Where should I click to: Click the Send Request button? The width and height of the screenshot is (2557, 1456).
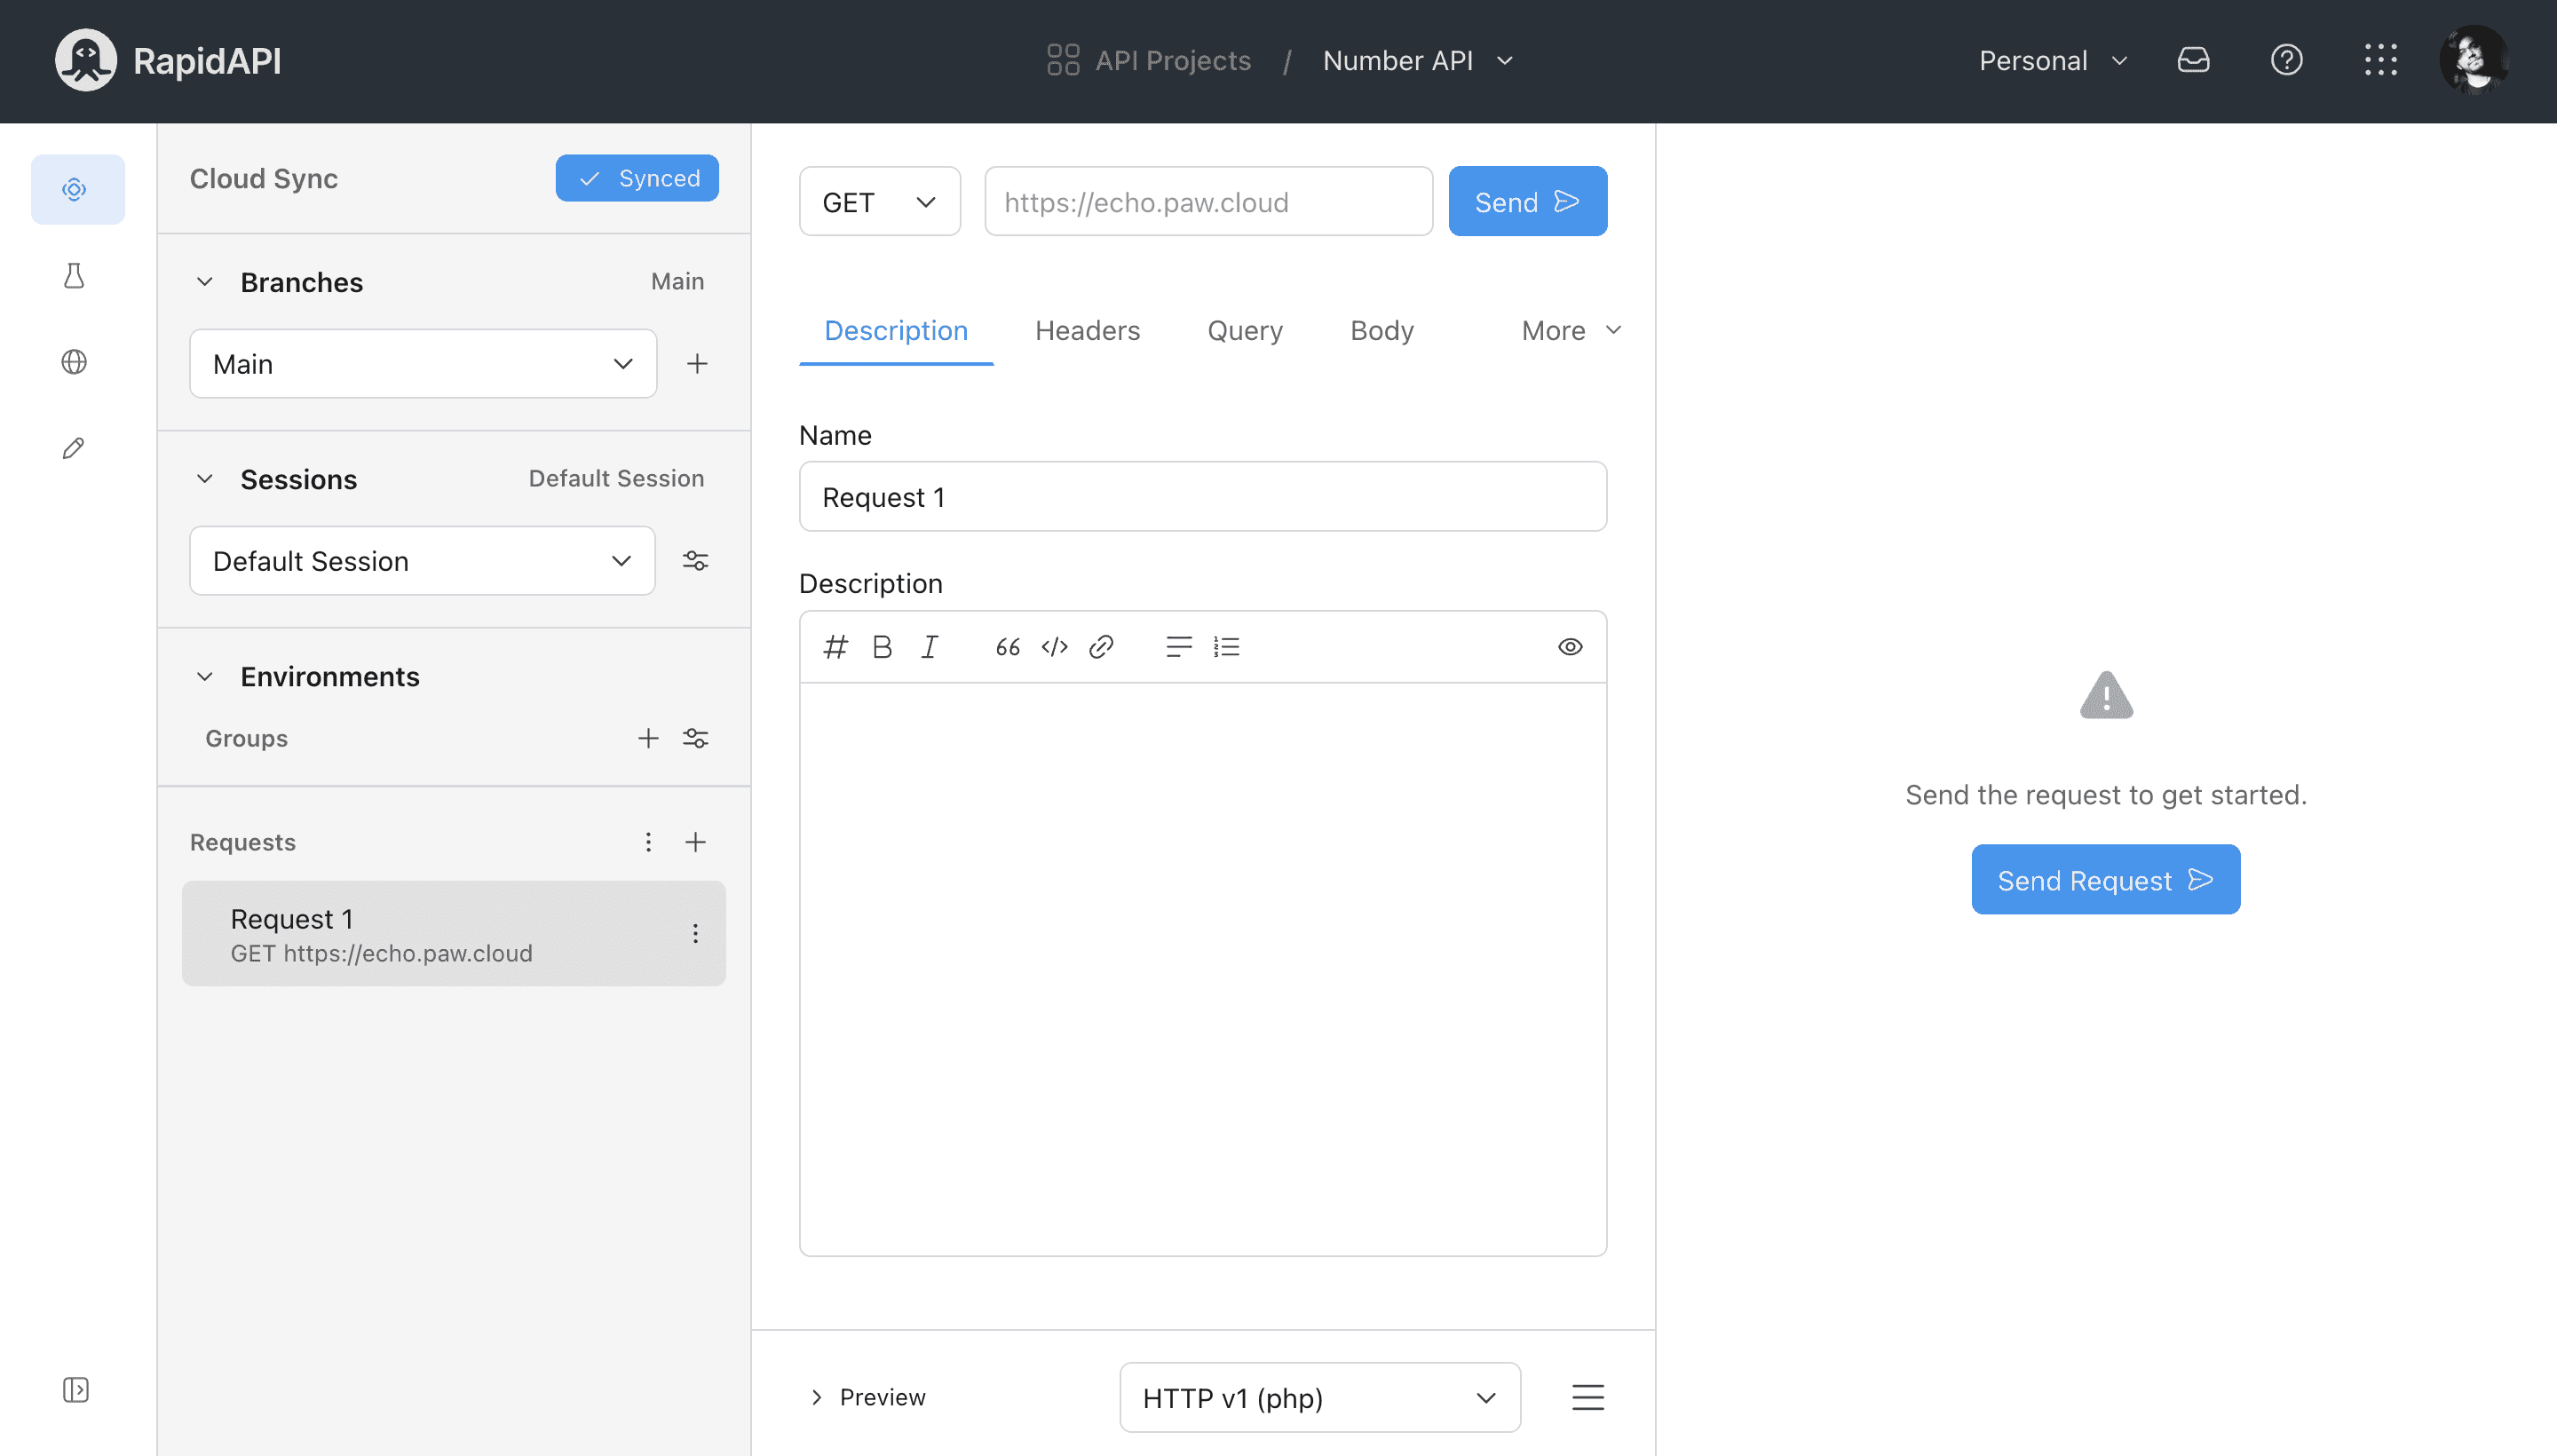2105,879
